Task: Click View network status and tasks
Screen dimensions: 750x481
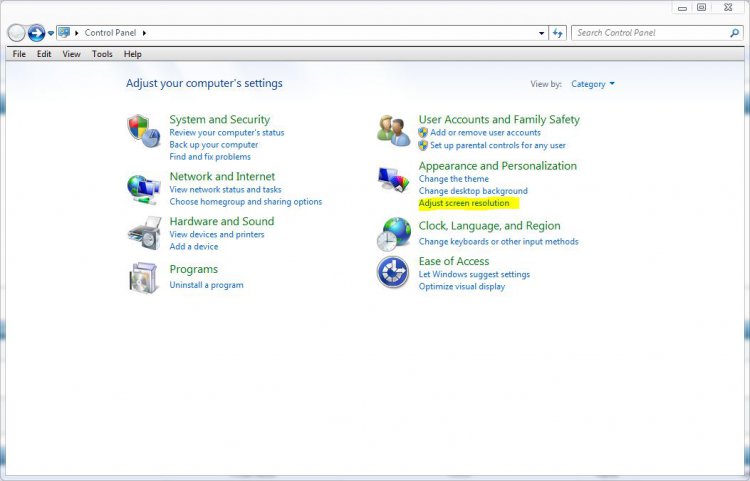Action: click(225, 189)
